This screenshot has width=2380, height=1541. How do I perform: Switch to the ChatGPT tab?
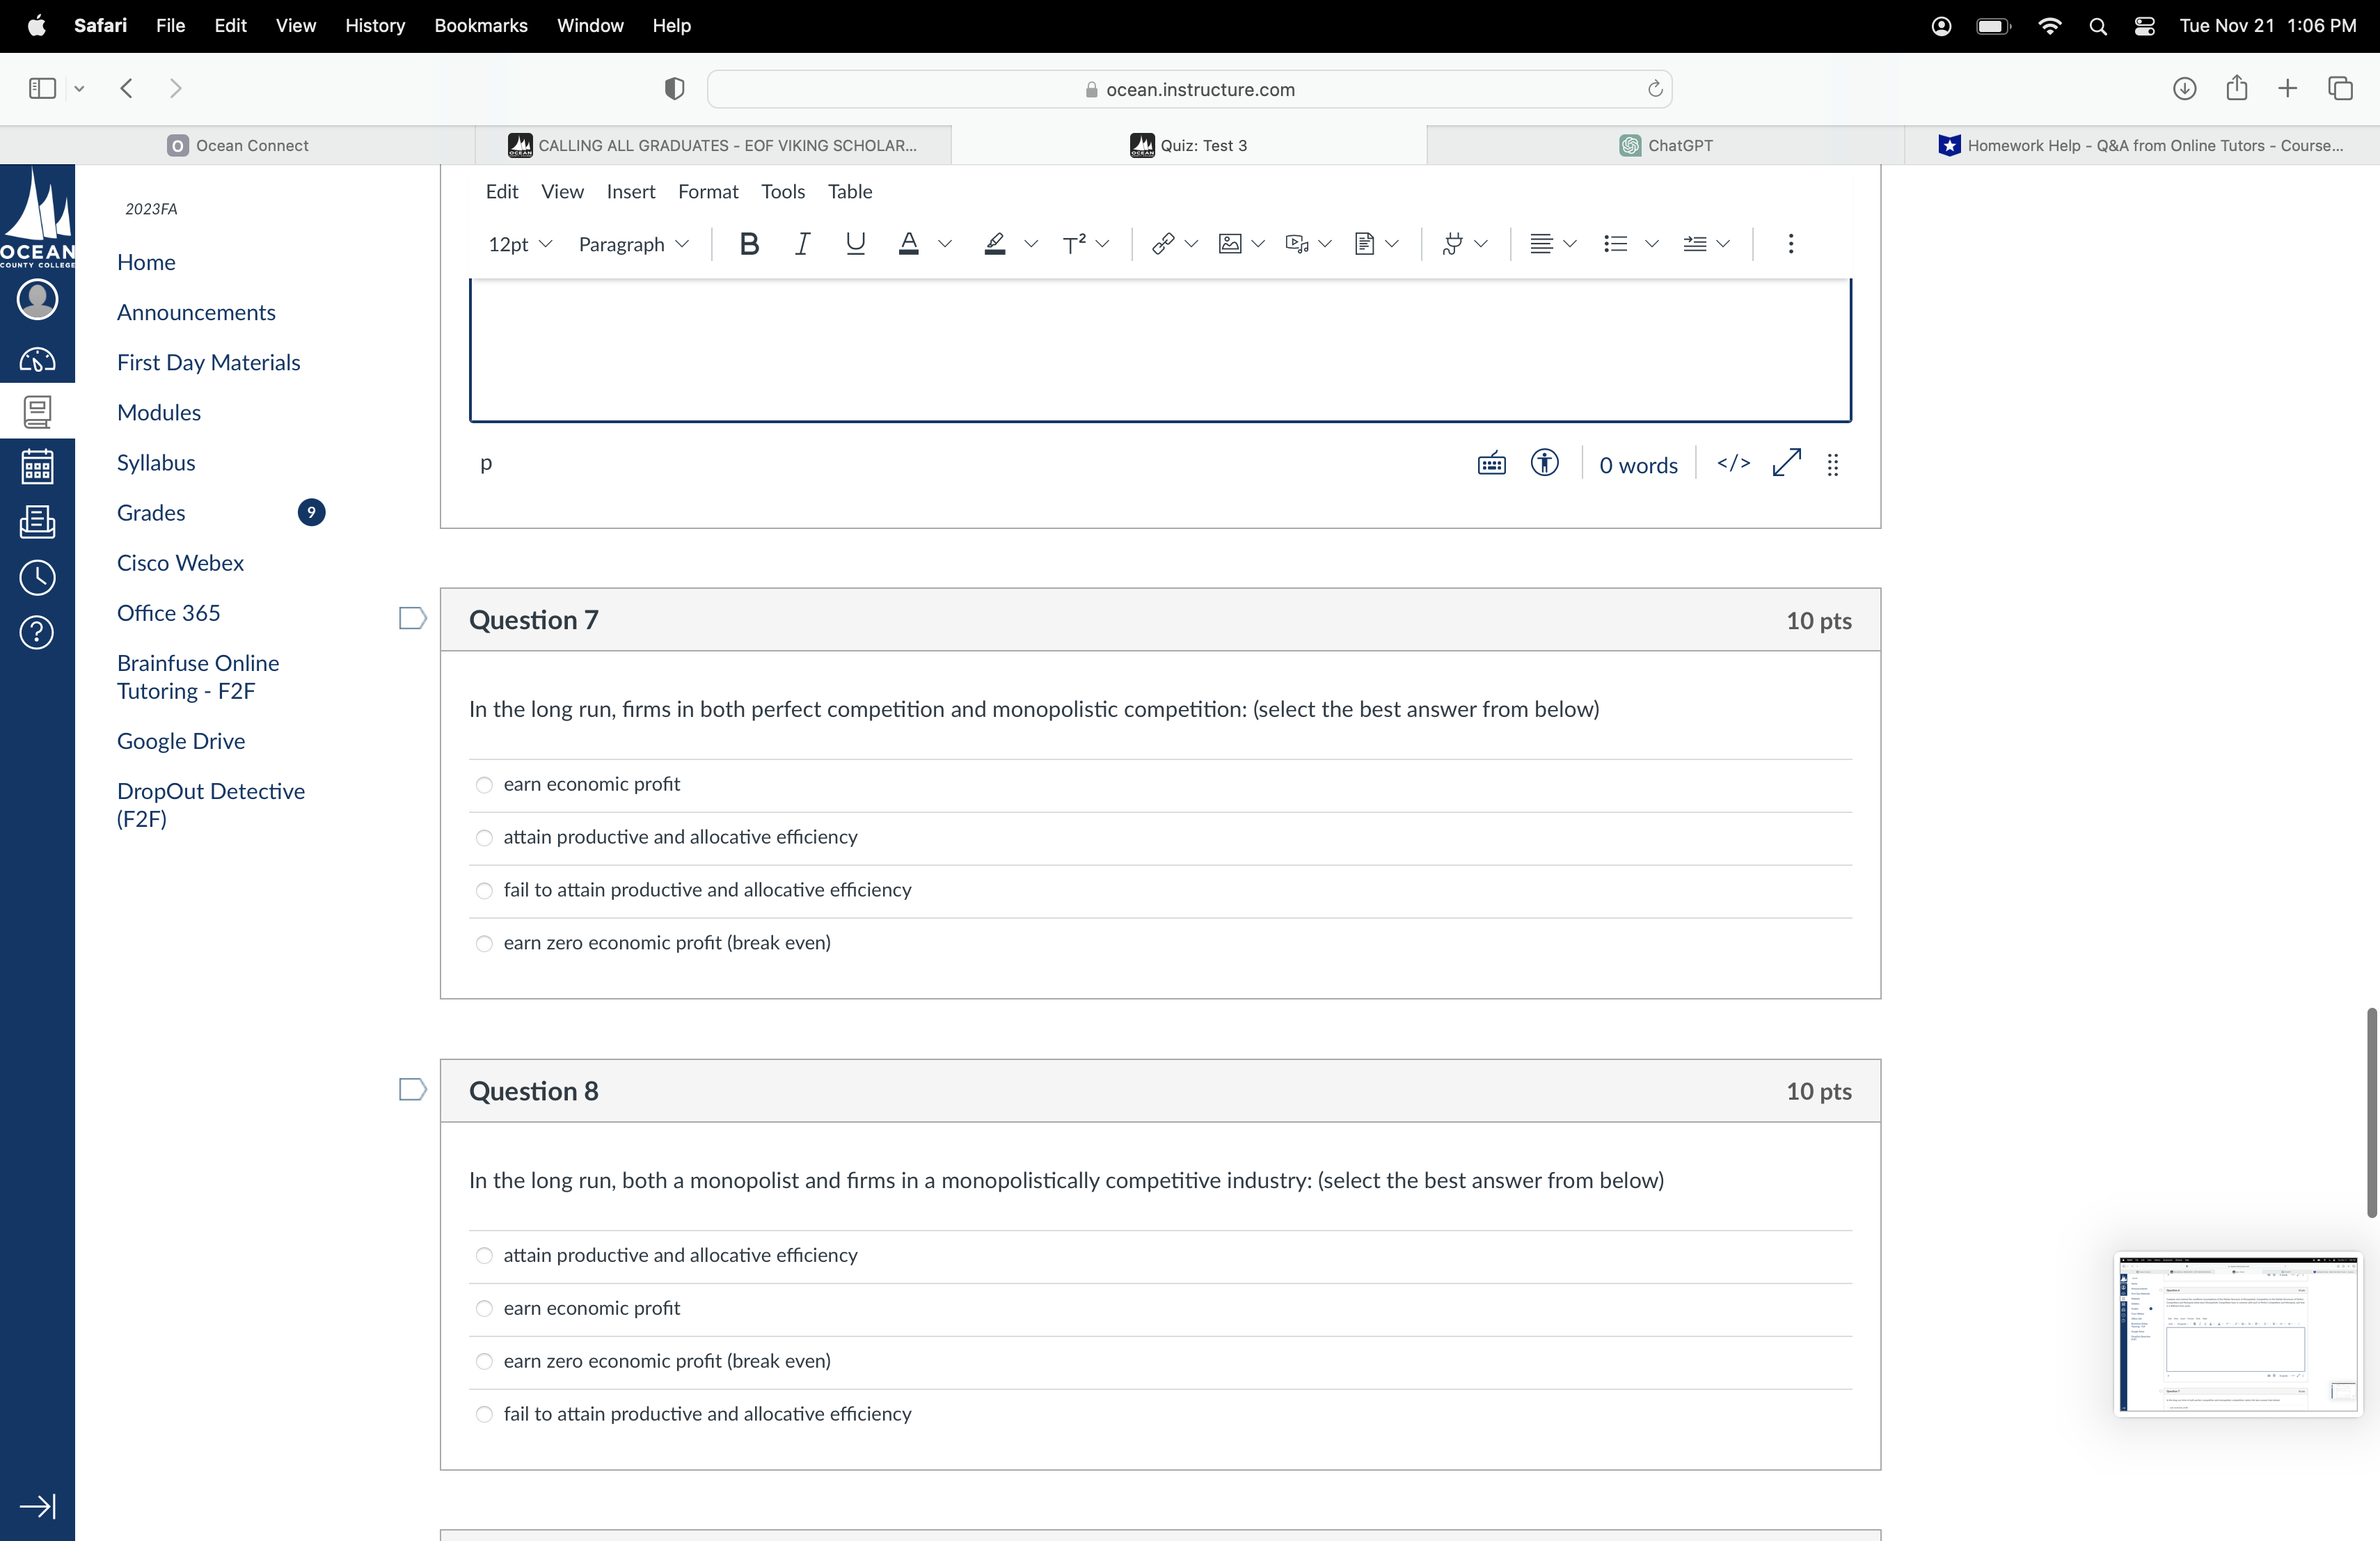[1665, 145]
